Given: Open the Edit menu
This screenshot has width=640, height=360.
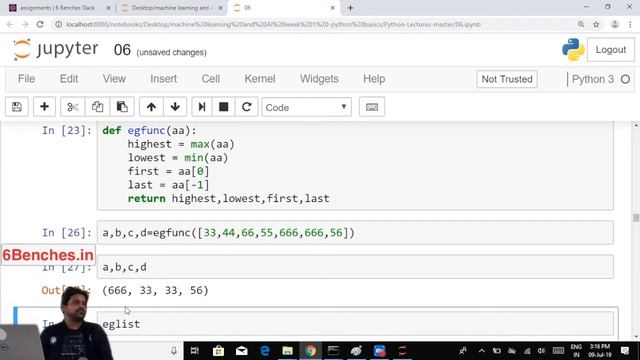Looking at the screenshot, I should point(69,79).
